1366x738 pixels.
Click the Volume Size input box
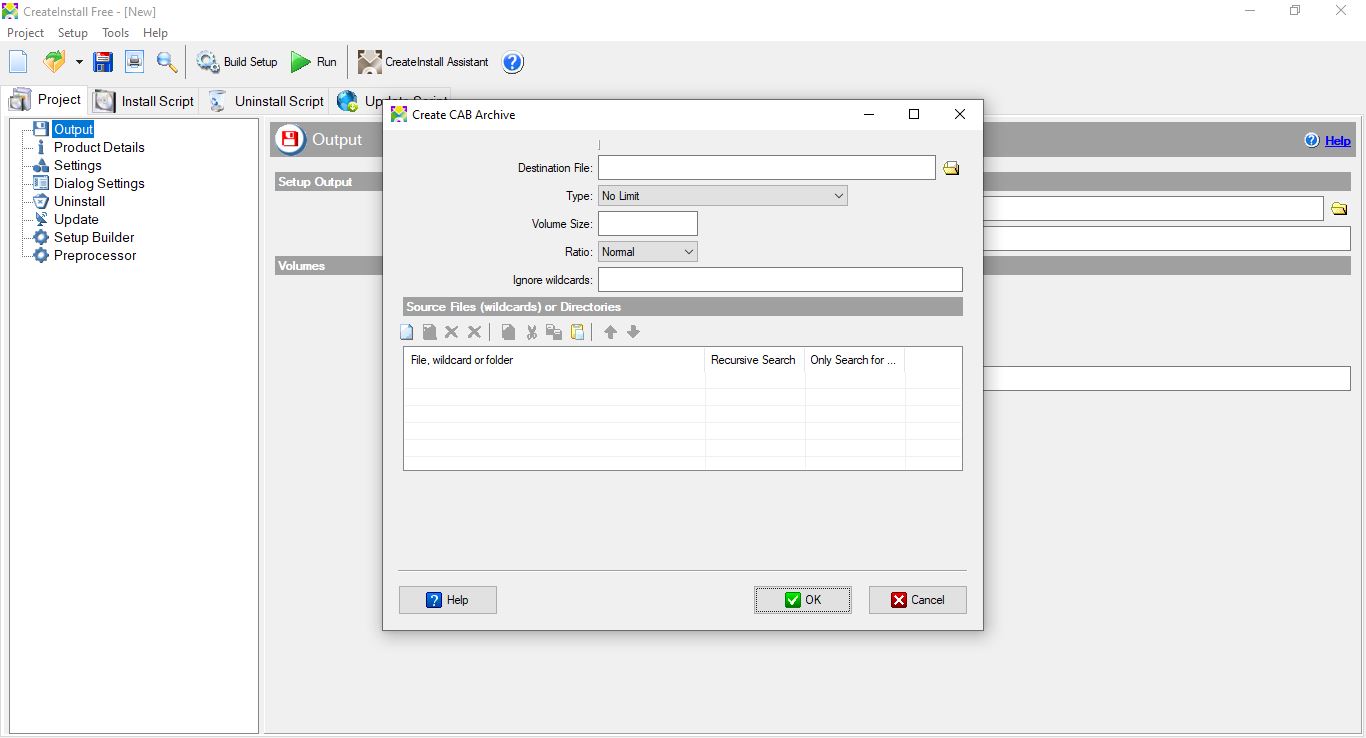click(x=648, y=224)
